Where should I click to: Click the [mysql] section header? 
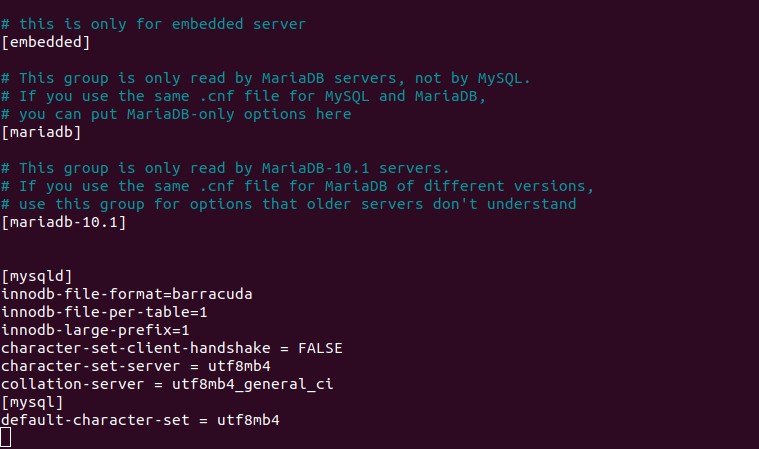pos(32,402)
